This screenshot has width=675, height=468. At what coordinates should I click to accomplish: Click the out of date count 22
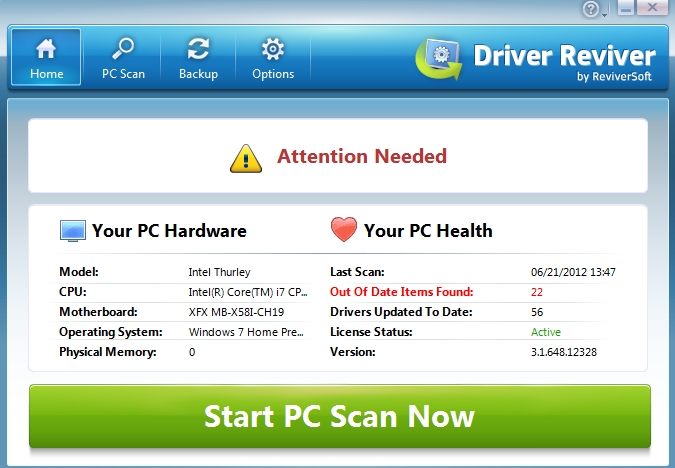pos(537,292)
